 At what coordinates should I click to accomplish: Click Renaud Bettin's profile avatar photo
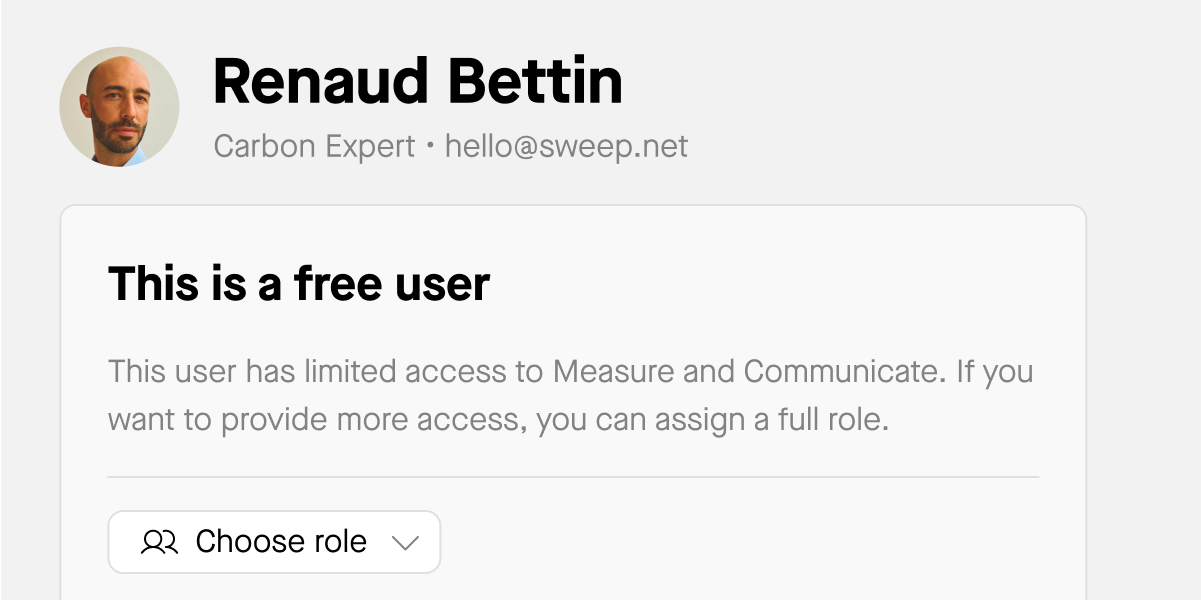(x=119, y=106)
